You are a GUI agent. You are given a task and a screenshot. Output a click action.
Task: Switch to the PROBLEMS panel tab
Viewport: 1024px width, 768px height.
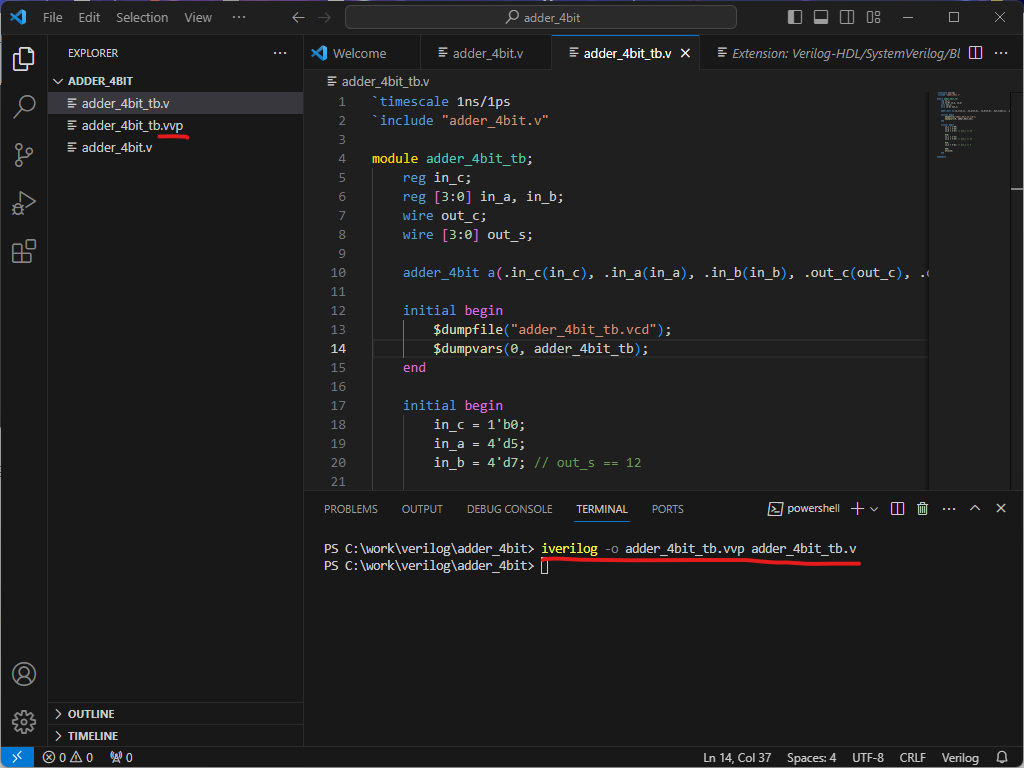pyautogui.click(x=350, y=509)
